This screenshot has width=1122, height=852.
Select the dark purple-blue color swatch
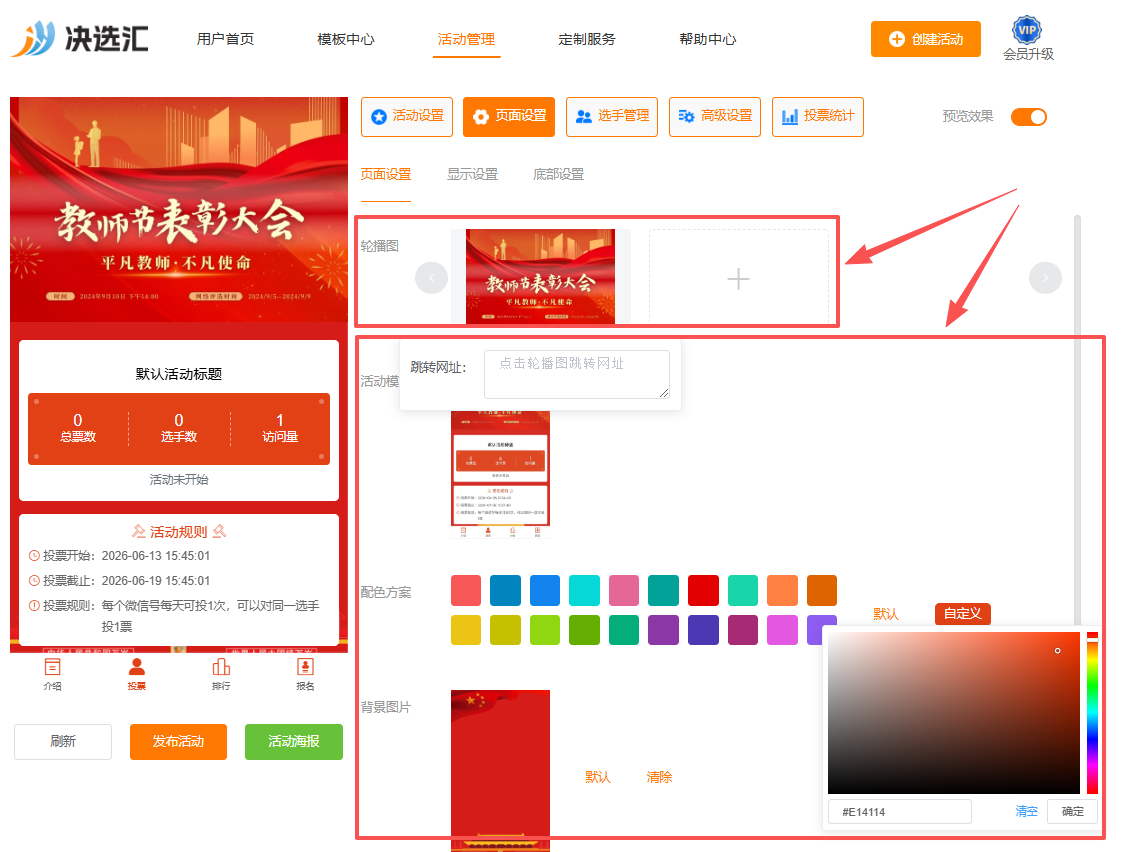(703, 630)
